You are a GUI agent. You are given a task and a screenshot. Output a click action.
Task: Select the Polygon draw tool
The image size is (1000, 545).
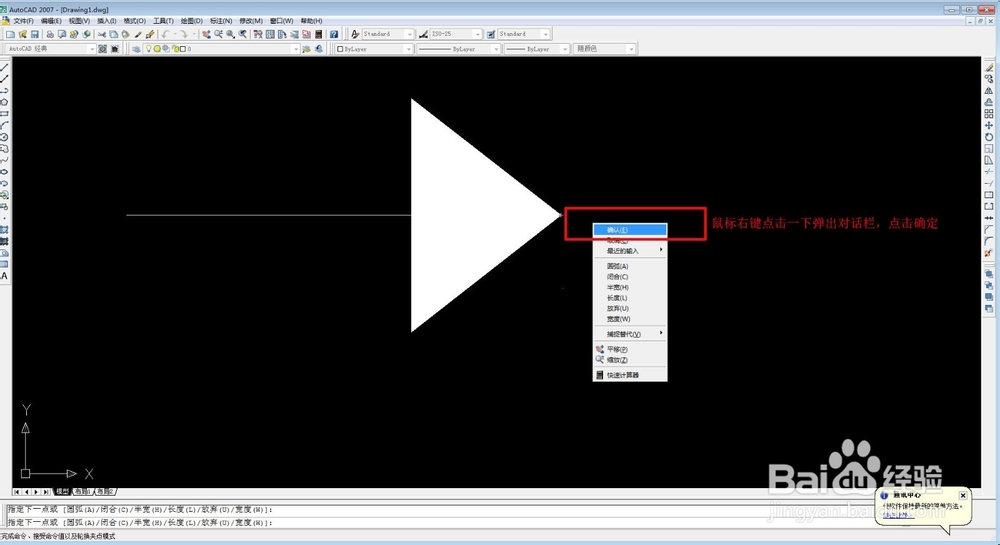click(4, 102)
